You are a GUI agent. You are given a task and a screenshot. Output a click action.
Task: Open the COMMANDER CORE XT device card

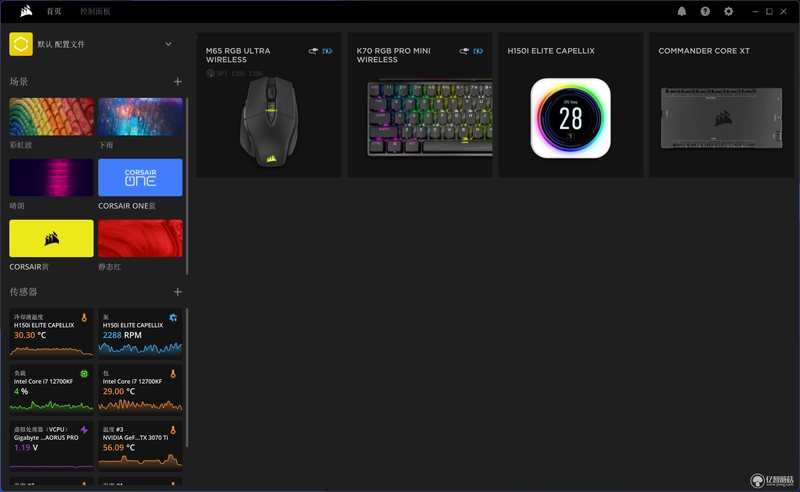(x=721, y=105)
